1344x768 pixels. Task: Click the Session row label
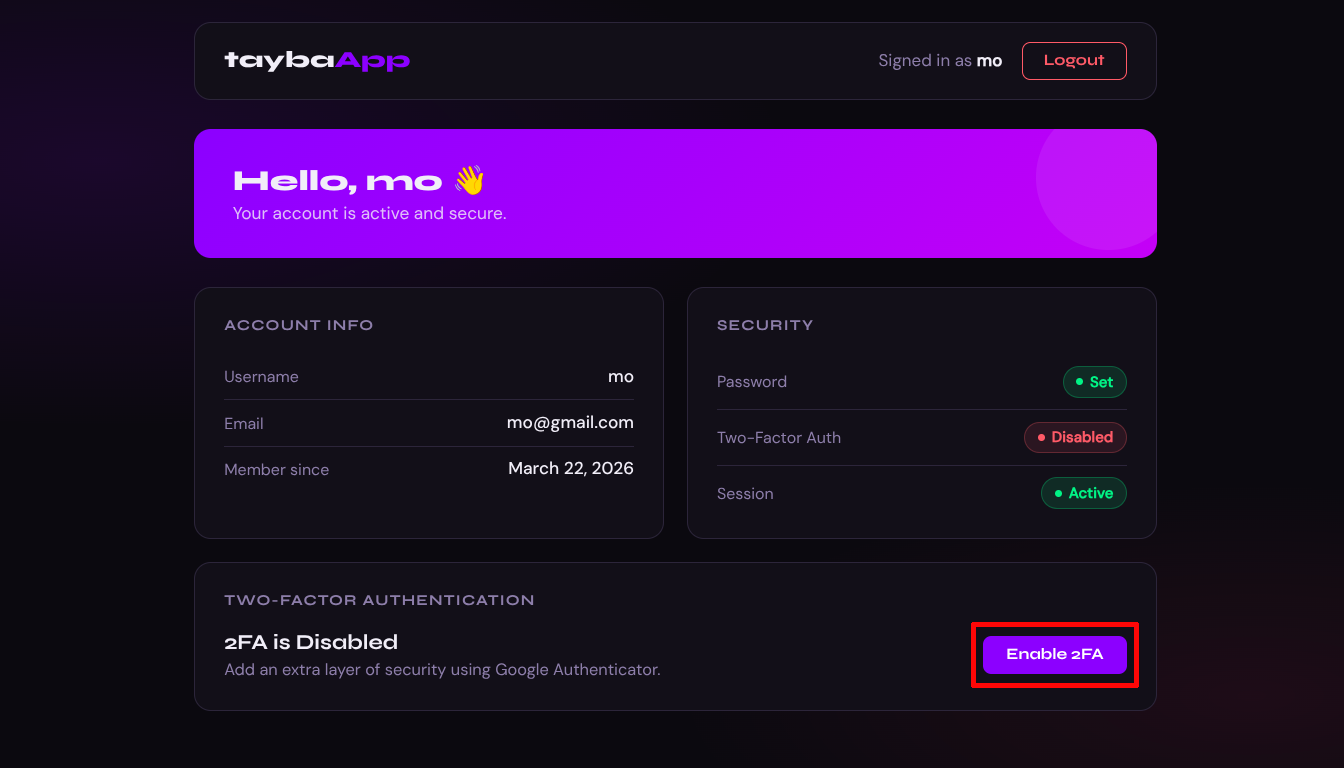tap(745, 494)
